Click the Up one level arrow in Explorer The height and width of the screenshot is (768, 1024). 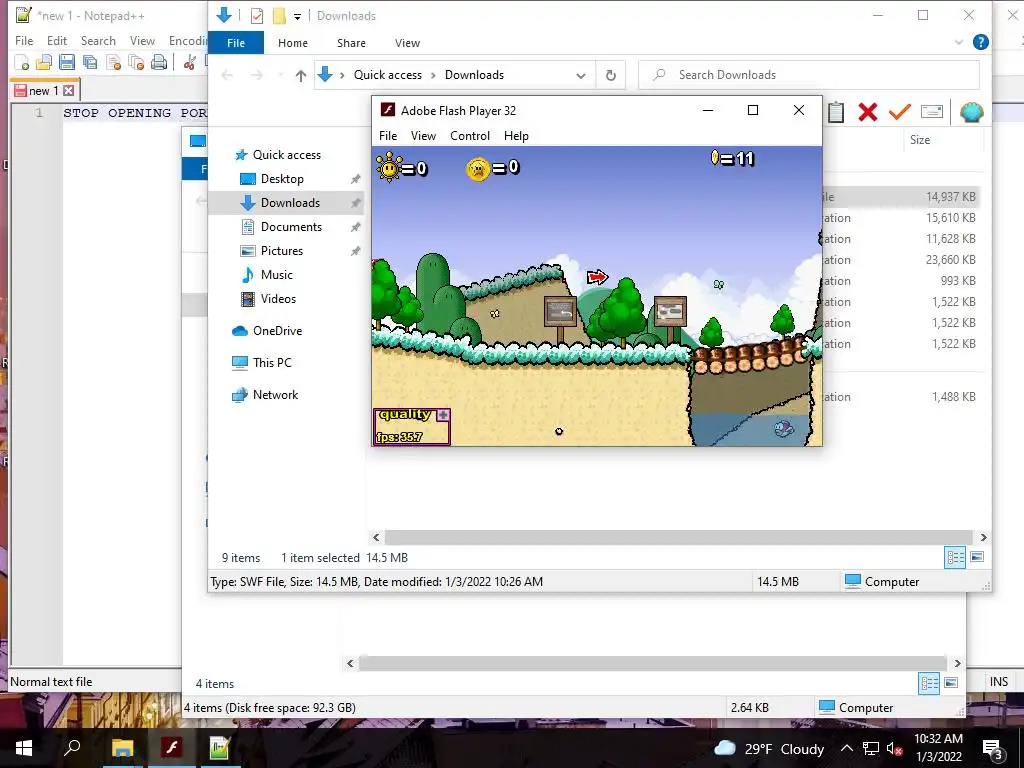(300, 75)
